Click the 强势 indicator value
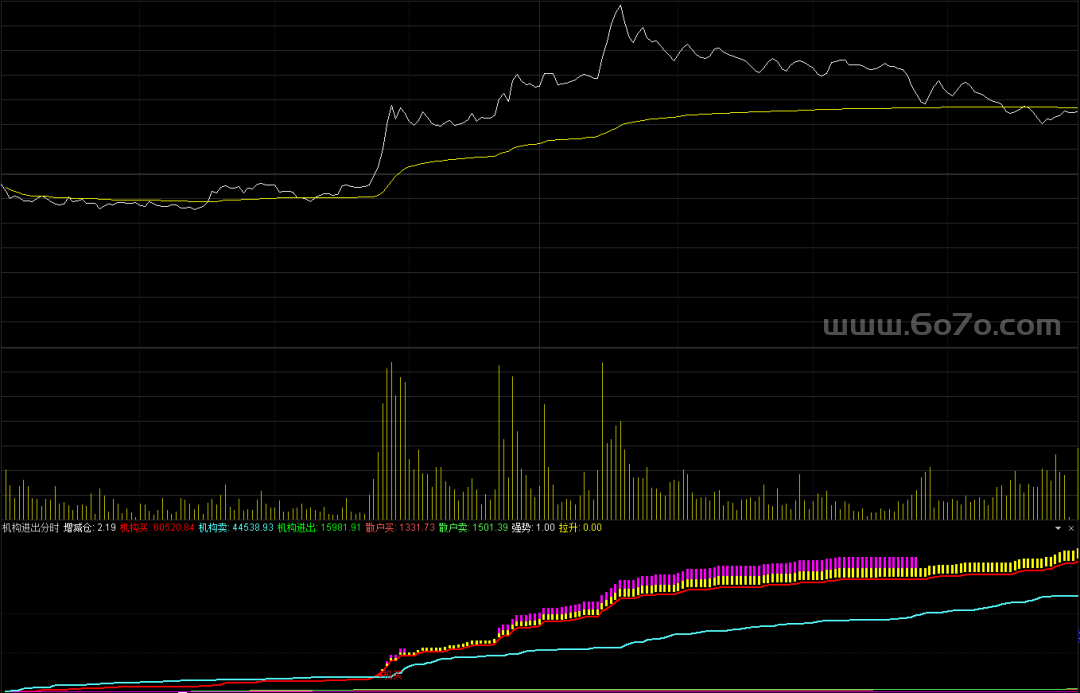The image size is (1080, 693). click(533, 527)
